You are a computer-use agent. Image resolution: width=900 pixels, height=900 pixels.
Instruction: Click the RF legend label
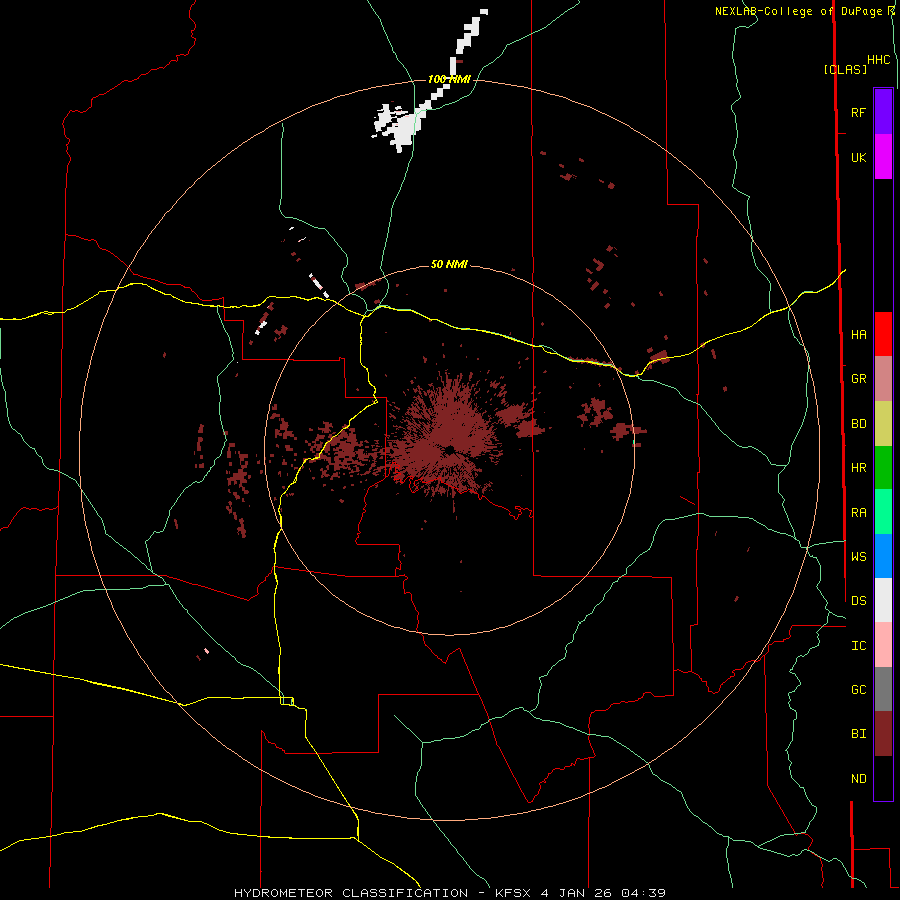[858, 112]
